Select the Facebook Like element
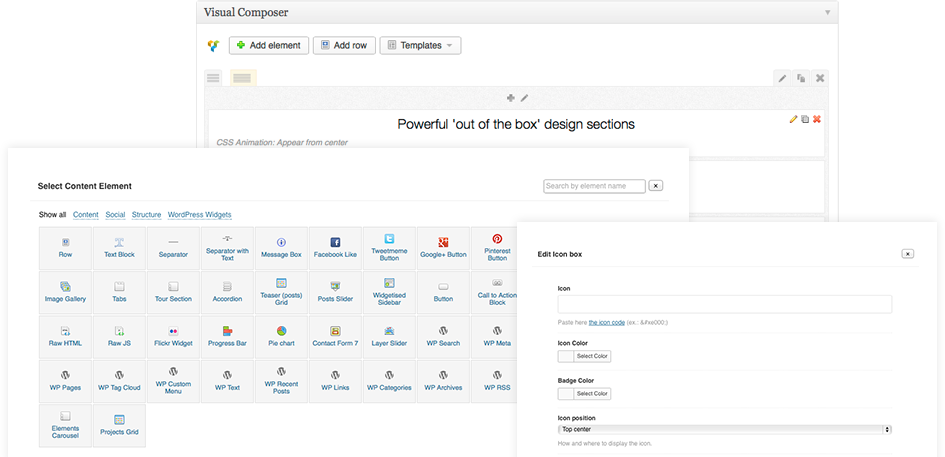 [335, 248]
